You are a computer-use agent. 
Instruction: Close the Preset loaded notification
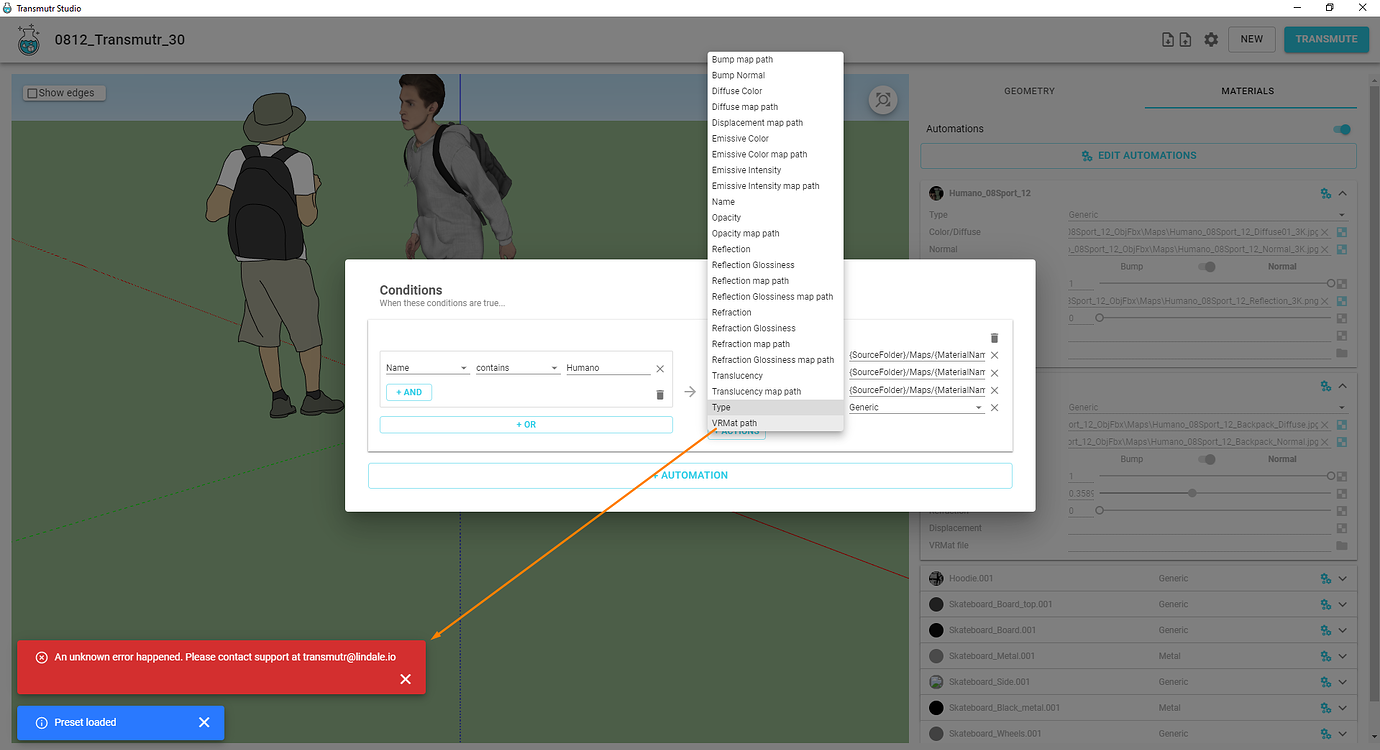pyautogui.click(x=204, y=722)
